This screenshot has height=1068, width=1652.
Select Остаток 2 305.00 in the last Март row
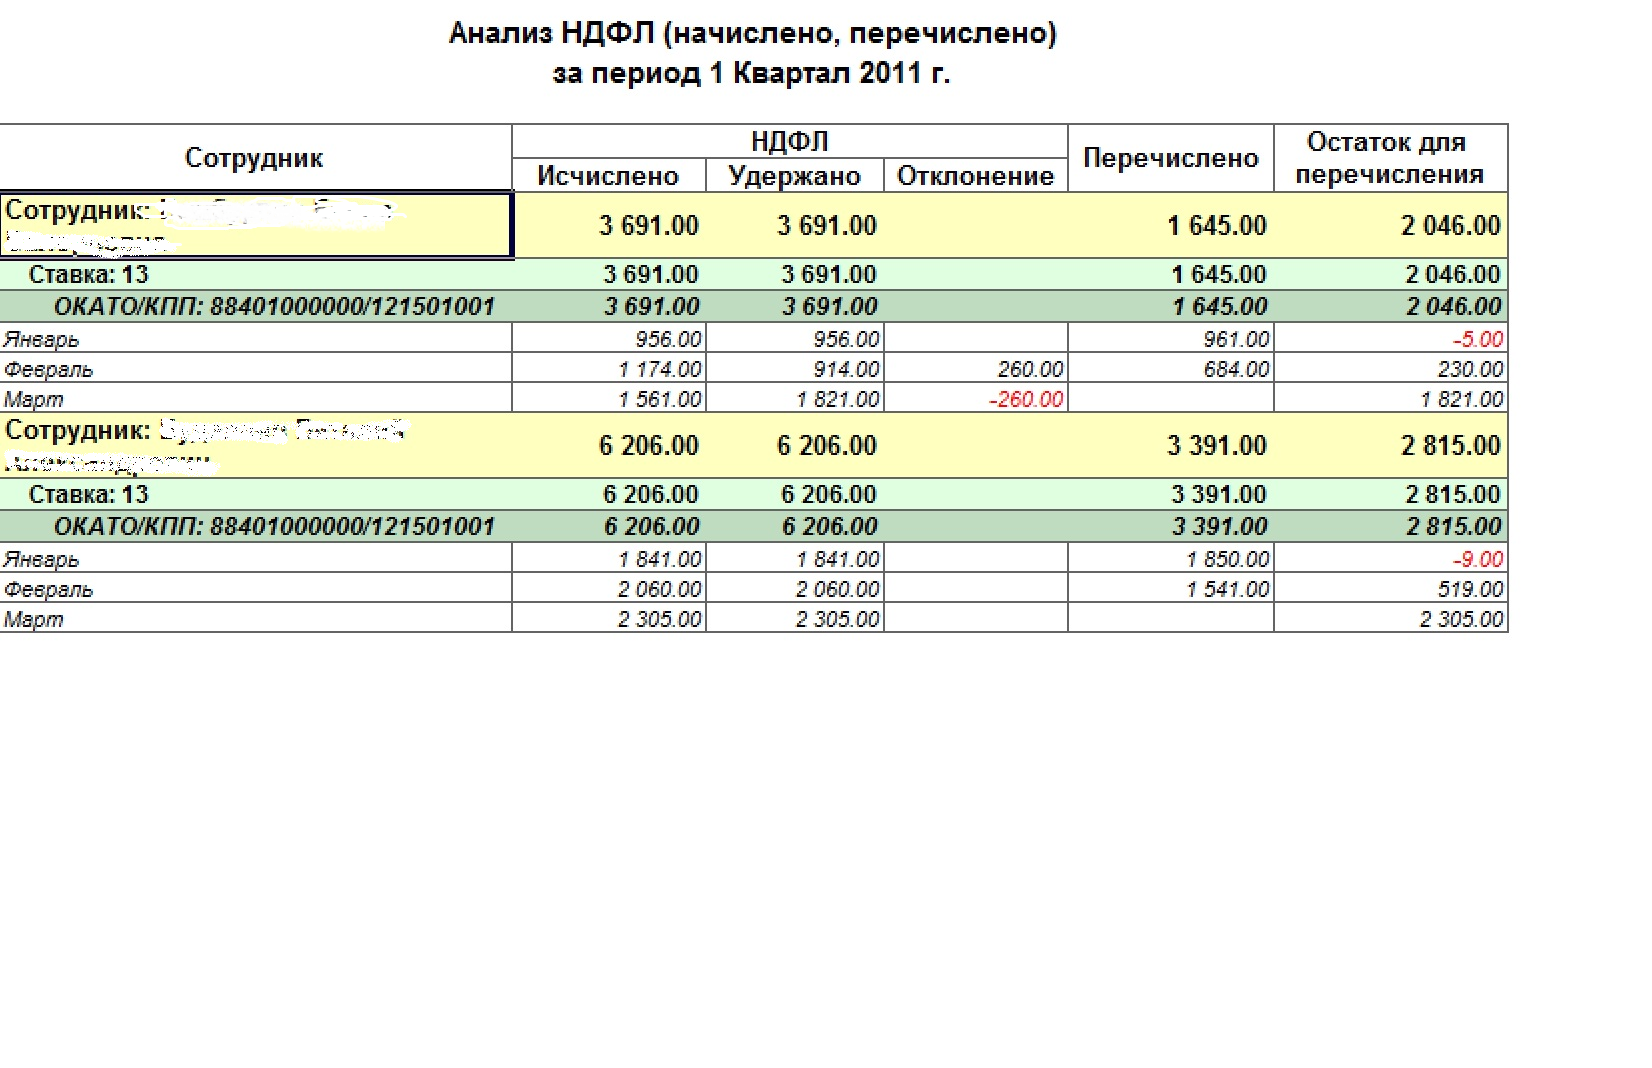coord(1462,618)
